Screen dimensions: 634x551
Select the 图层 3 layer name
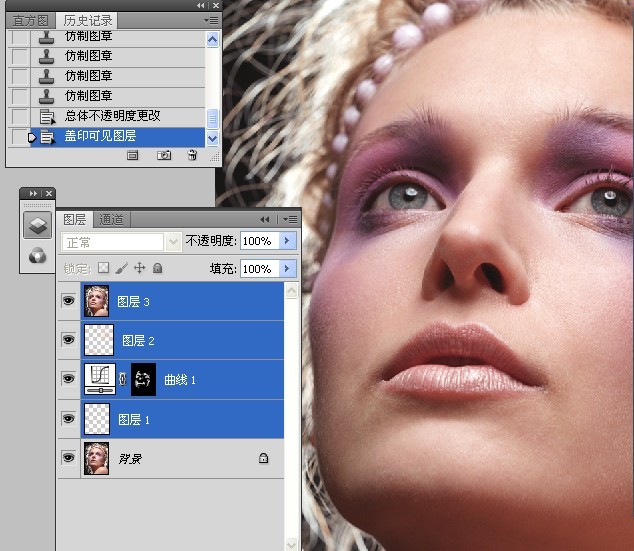click(133, 302)
